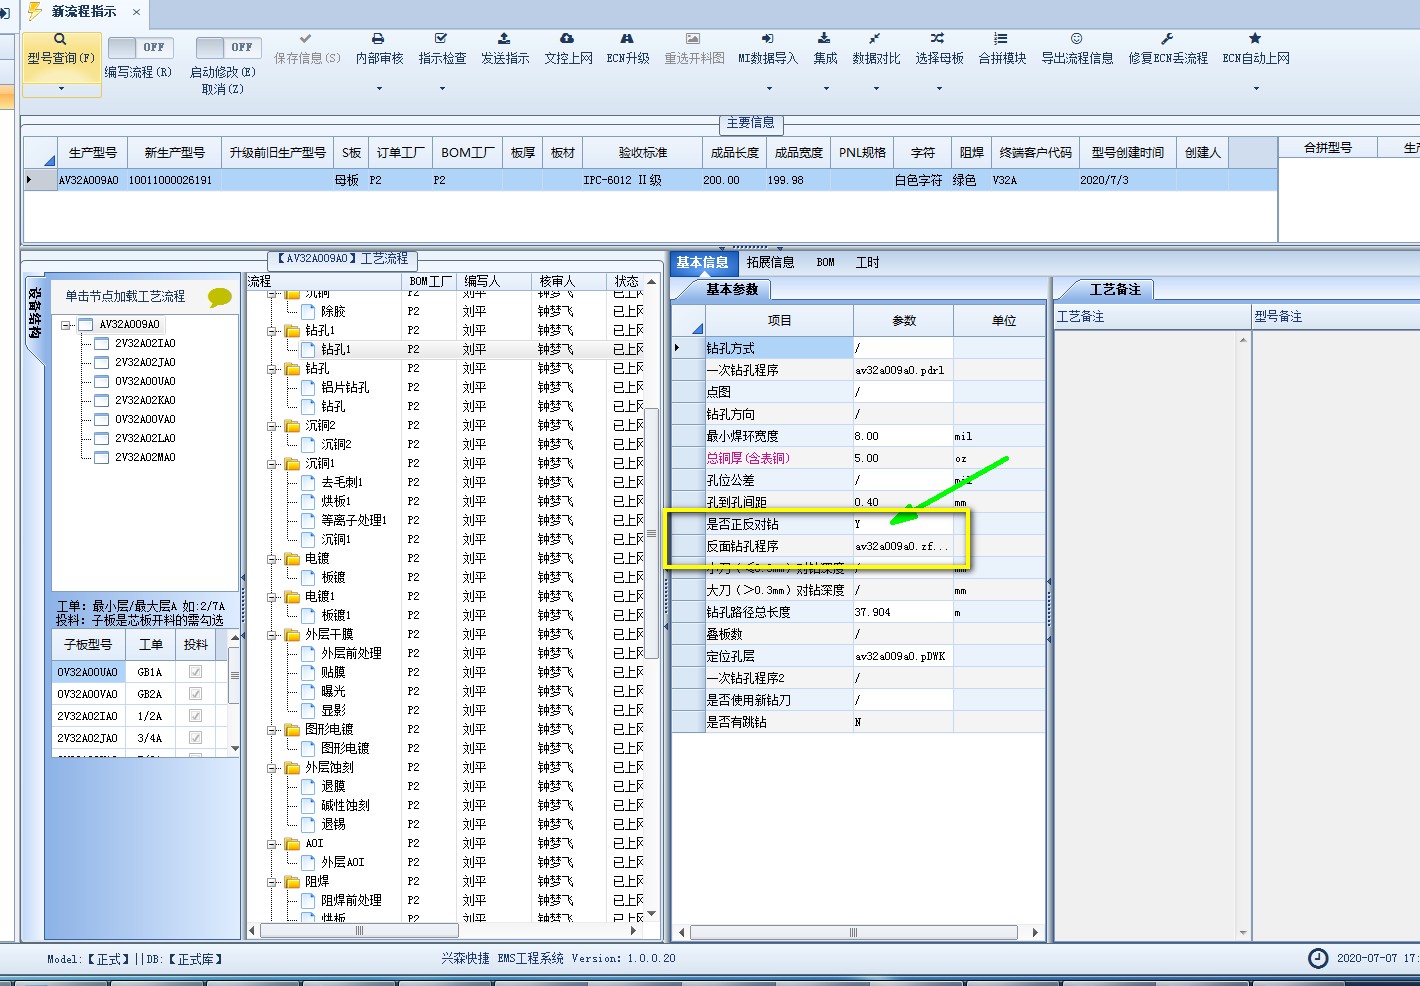This screenshot has width=1420, height=986.
Task: Click the 修复ECN丢流程 wrench icon
Action: pos(1167,39)
